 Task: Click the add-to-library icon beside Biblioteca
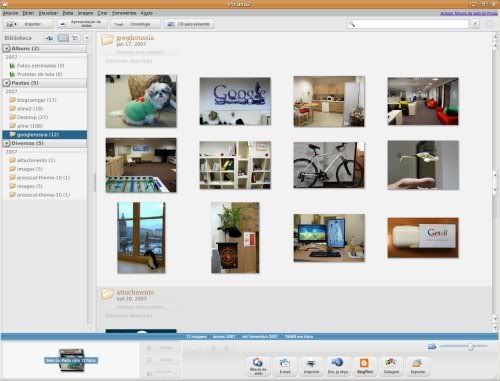(x=50, y=38)
